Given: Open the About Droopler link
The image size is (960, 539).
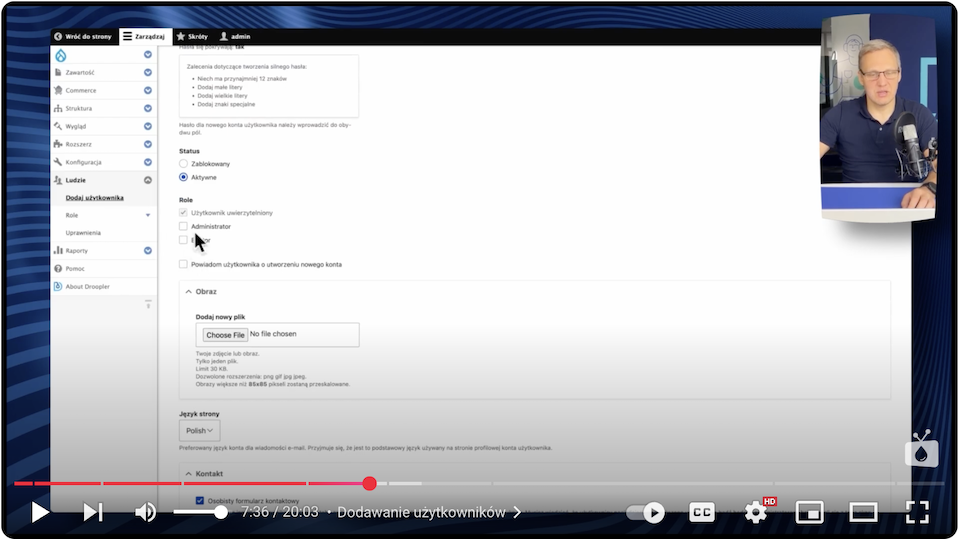Looking at the screenshot, I should [x=88, y=286].
